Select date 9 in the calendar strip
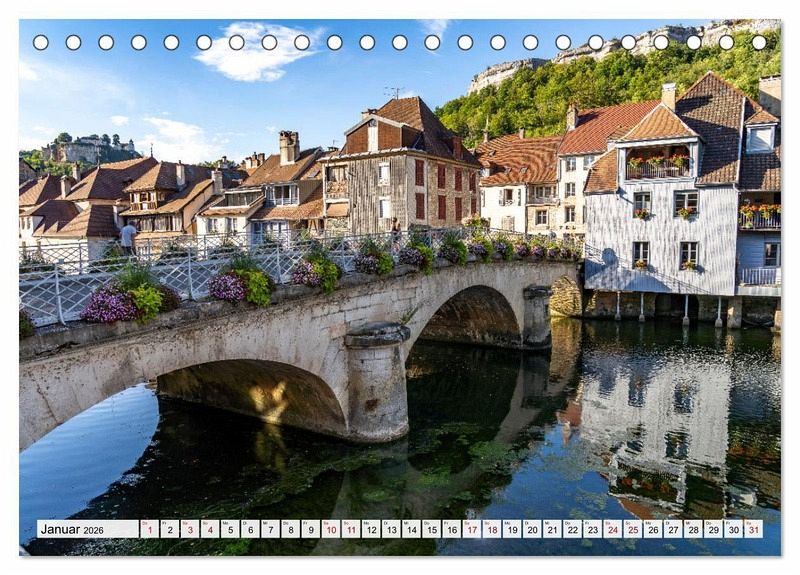The image size is (800, 575). click(311, 529)
